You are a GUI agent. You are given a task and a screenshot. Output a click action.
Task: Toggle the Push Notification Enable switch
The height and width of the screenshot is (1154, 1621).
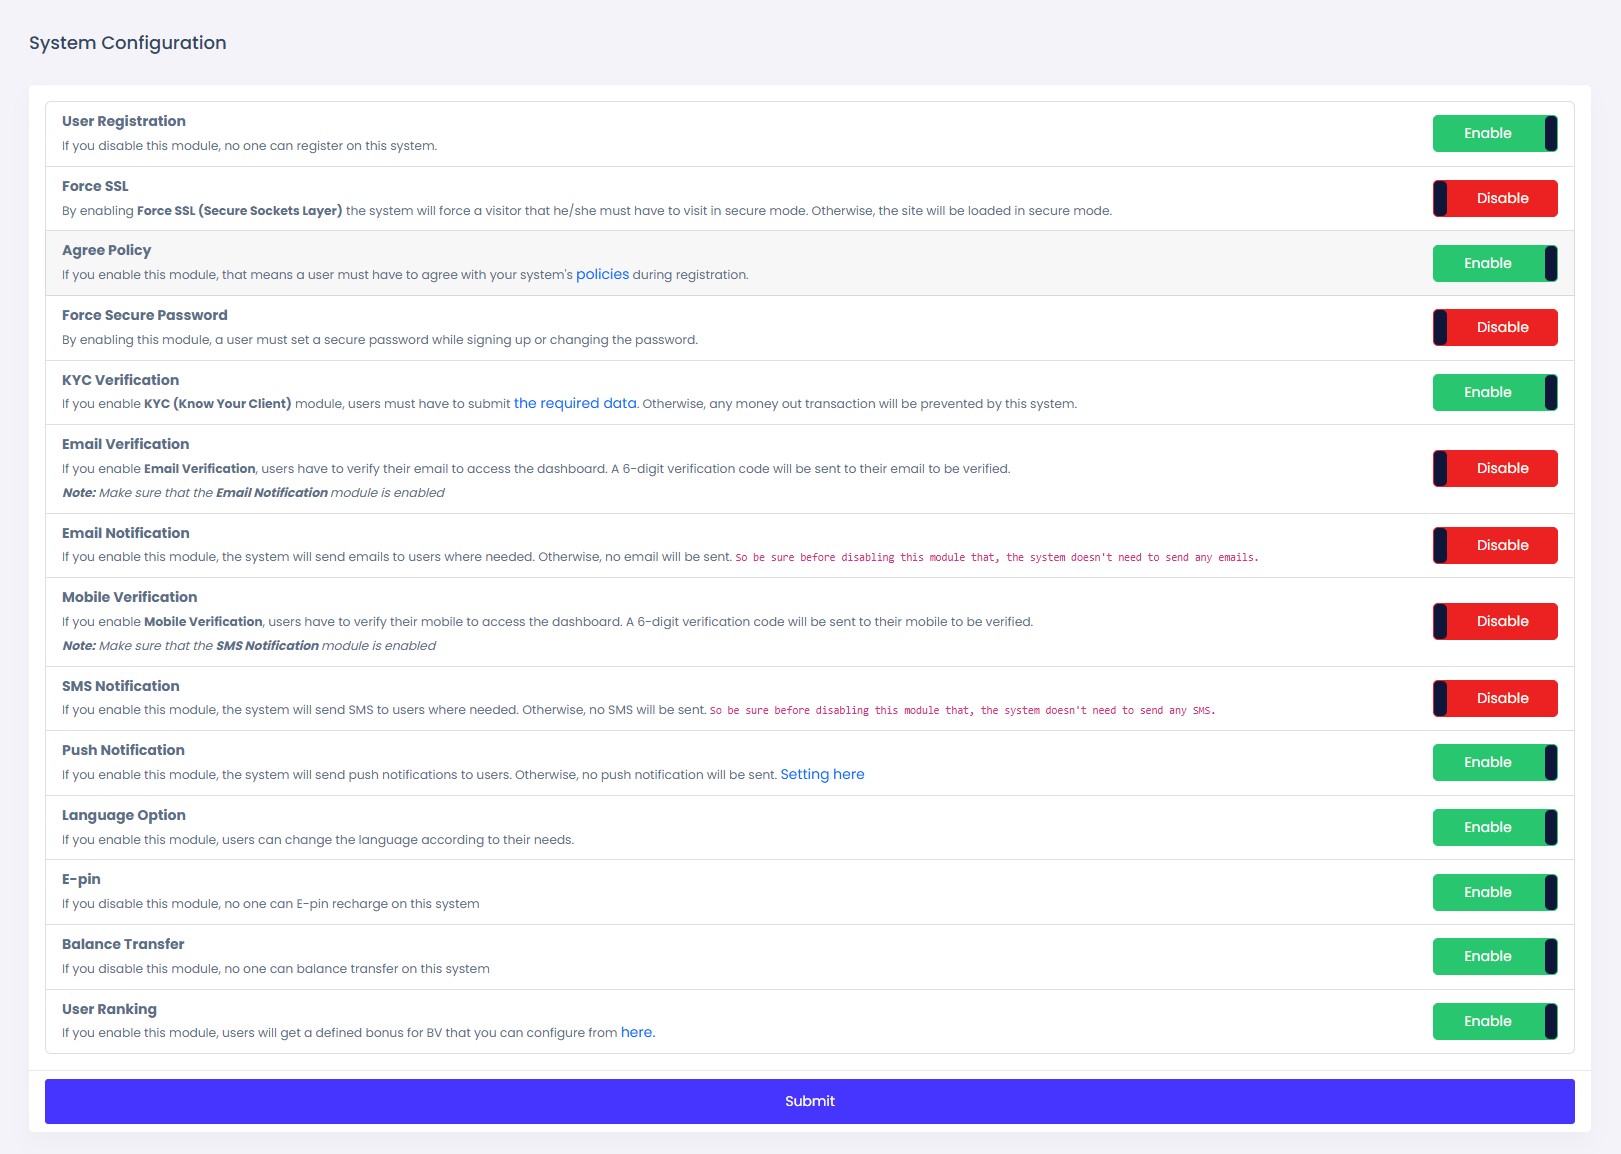tap(1495, 762)
